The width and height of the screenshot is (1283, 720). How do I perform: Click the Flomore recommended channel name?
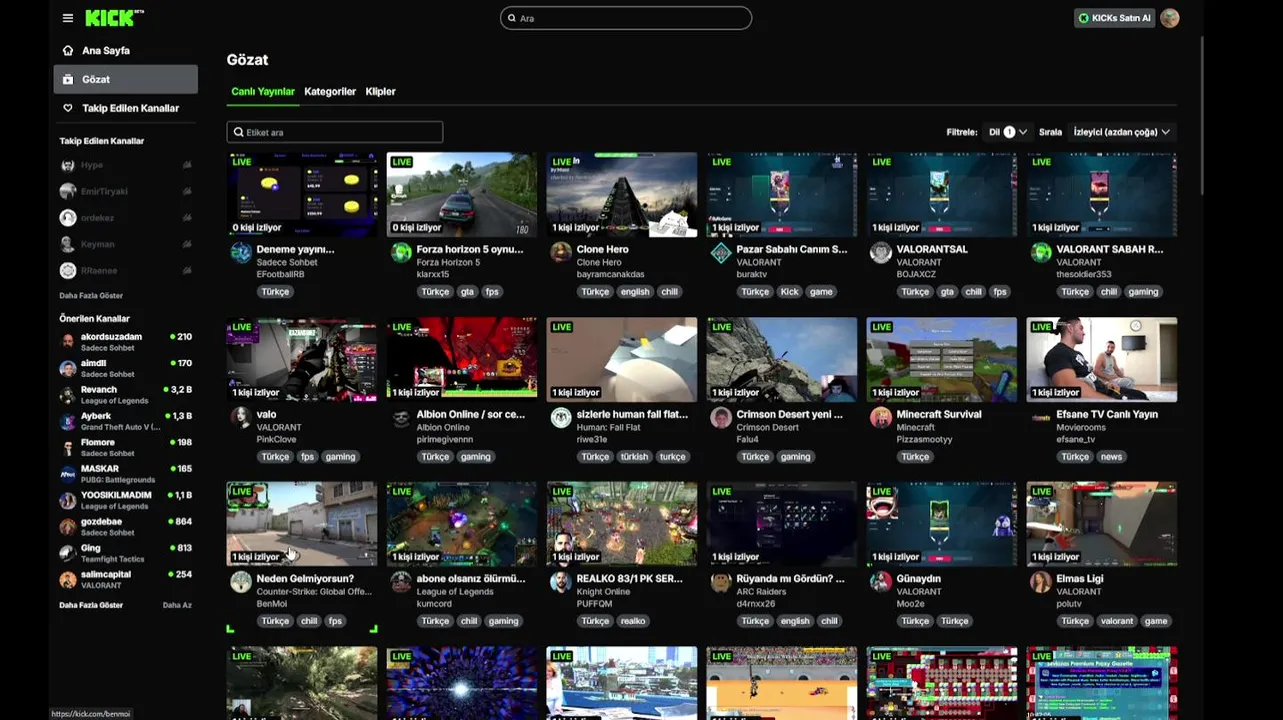click(x=98, y=442)
